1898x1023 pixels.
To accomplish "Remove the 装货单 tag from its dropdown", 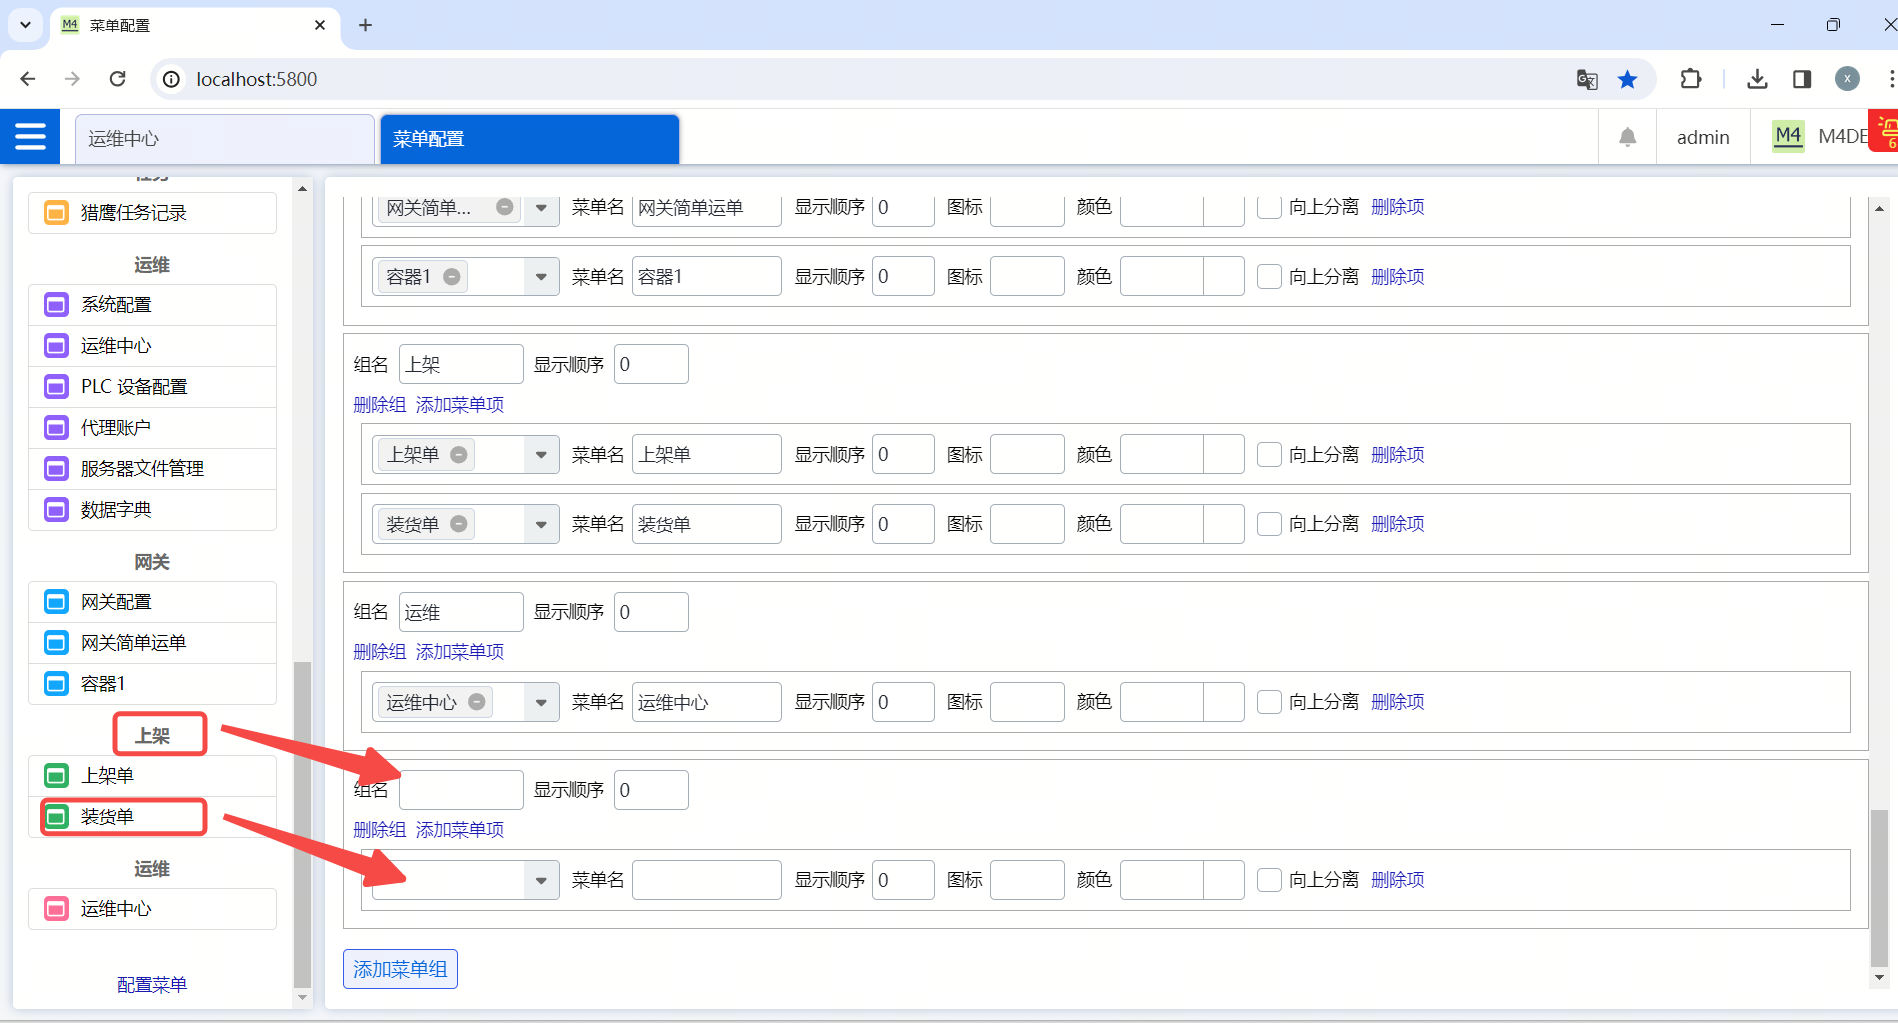I will (459, 524).
